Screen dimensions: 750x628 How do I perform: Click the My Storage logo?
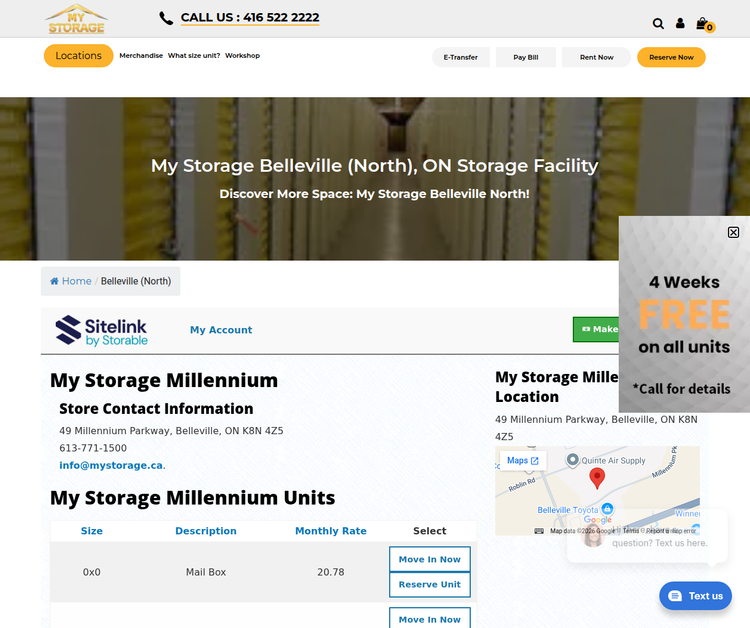pyautogui.click(x=77, y=19)
